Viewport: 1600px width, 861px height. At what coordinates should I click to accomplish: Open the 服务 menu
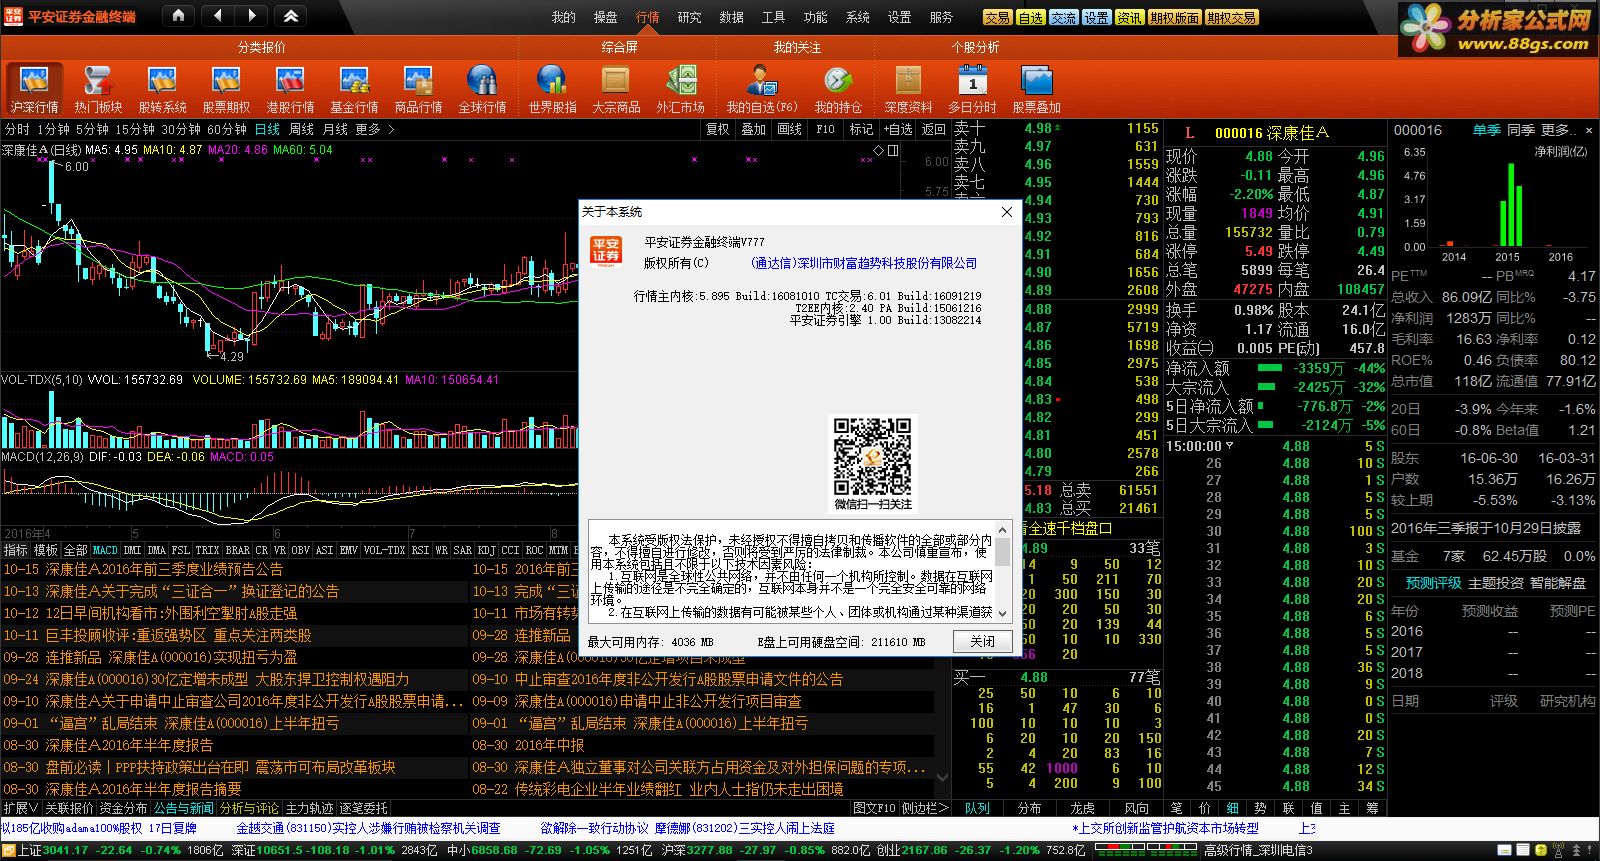click(942, 17)
